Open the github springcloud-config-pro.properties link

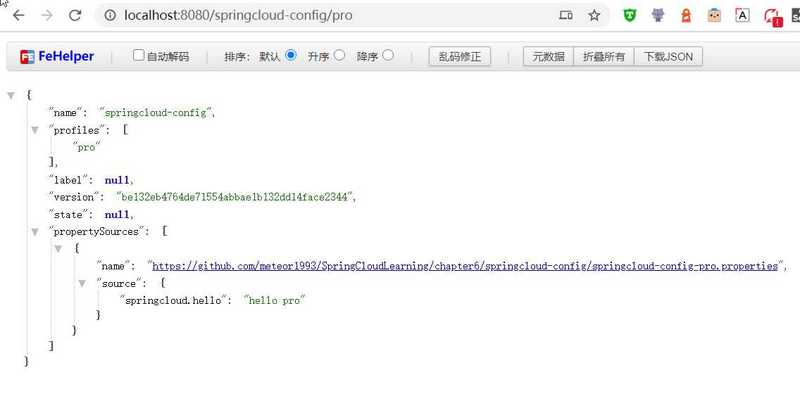[x=465, y=266]
